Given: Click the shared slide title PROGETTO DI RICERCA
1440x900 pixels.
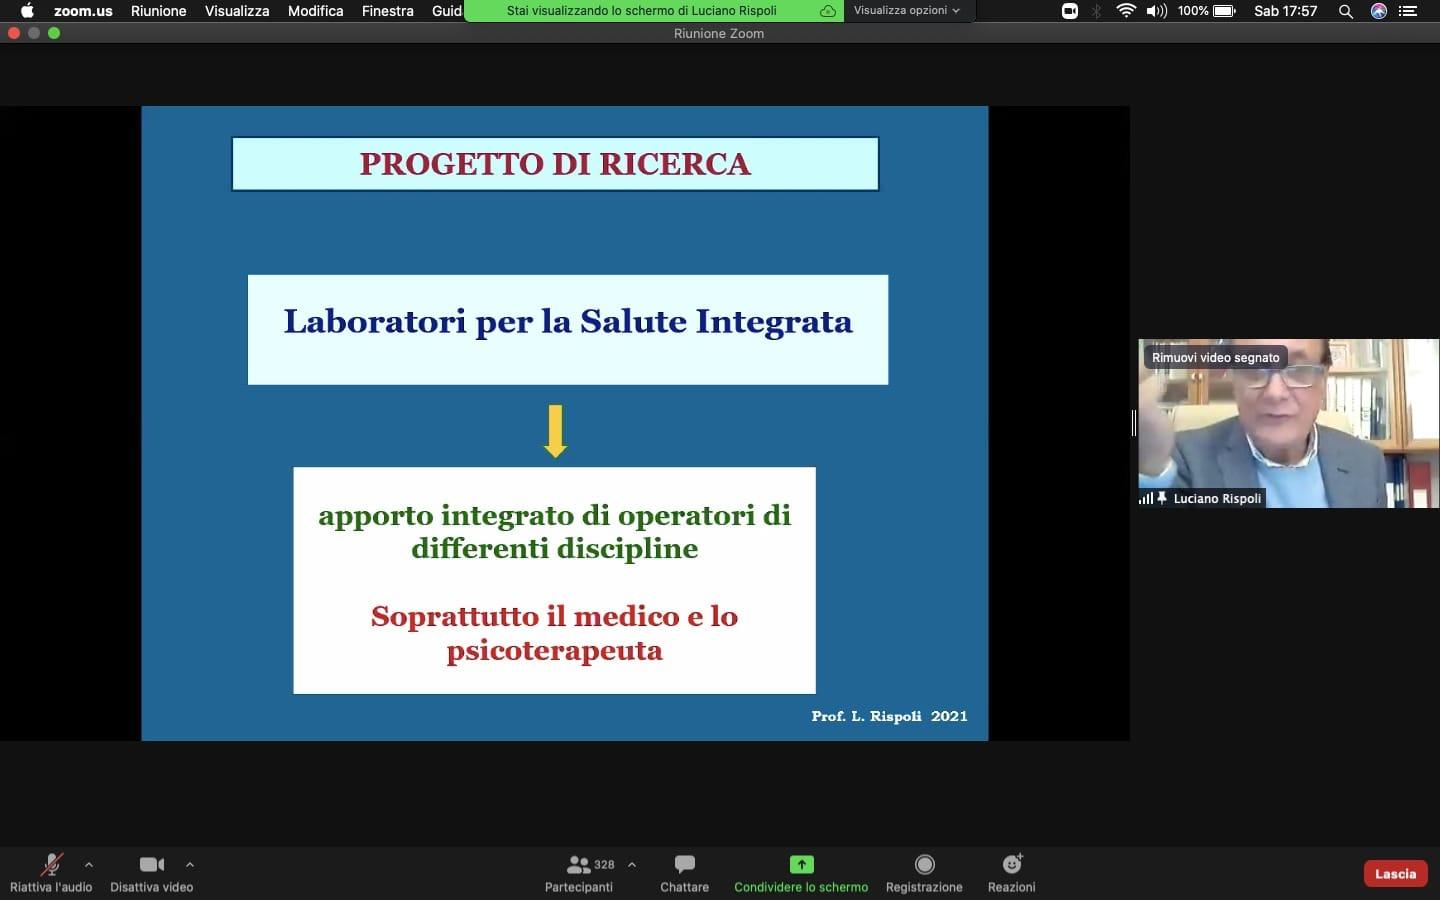Looking at the screenshot, I should pyautogui.click(x=555, y=164).
